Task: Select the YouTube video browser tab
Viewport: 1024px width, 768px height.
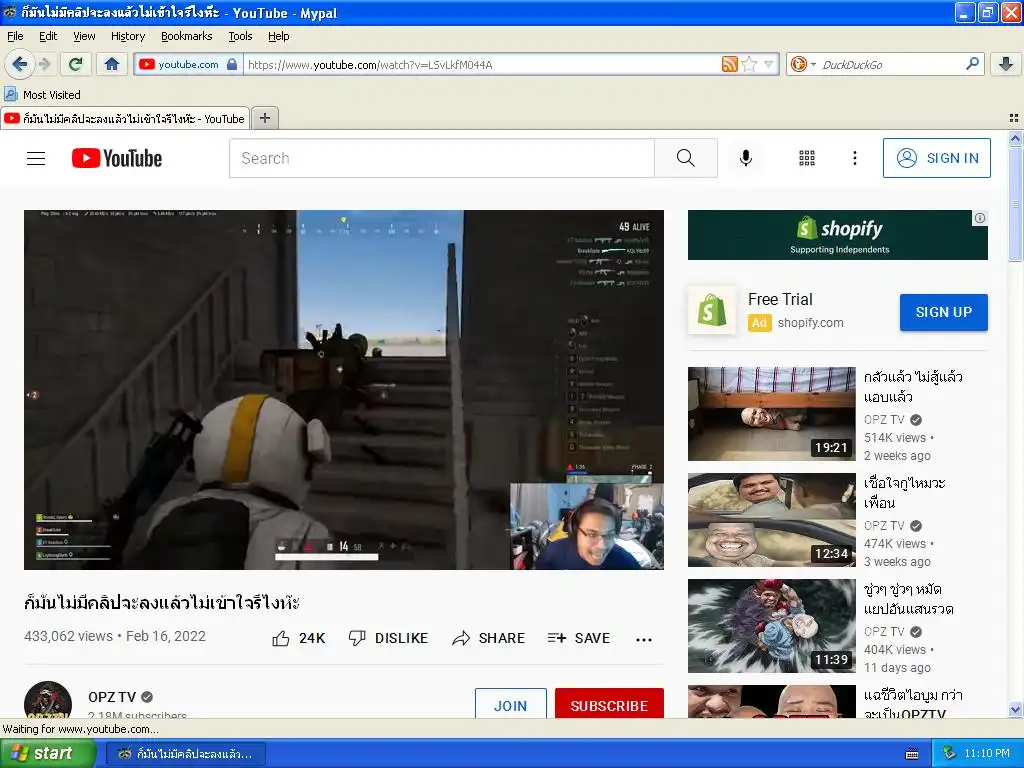Action: tap(125, 118)
